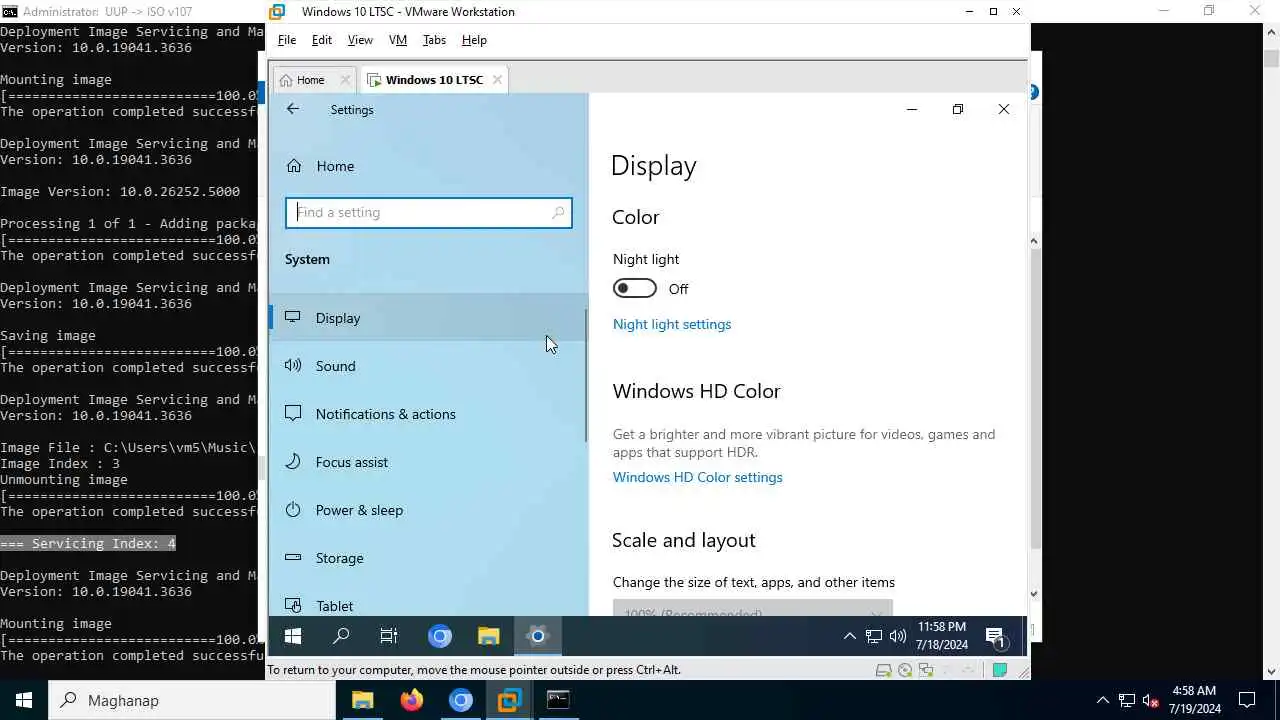Open the browser icon in guest taskbar
Image resolution: width=1280 pixels, height=720 pixels.
tap(440, 636)
